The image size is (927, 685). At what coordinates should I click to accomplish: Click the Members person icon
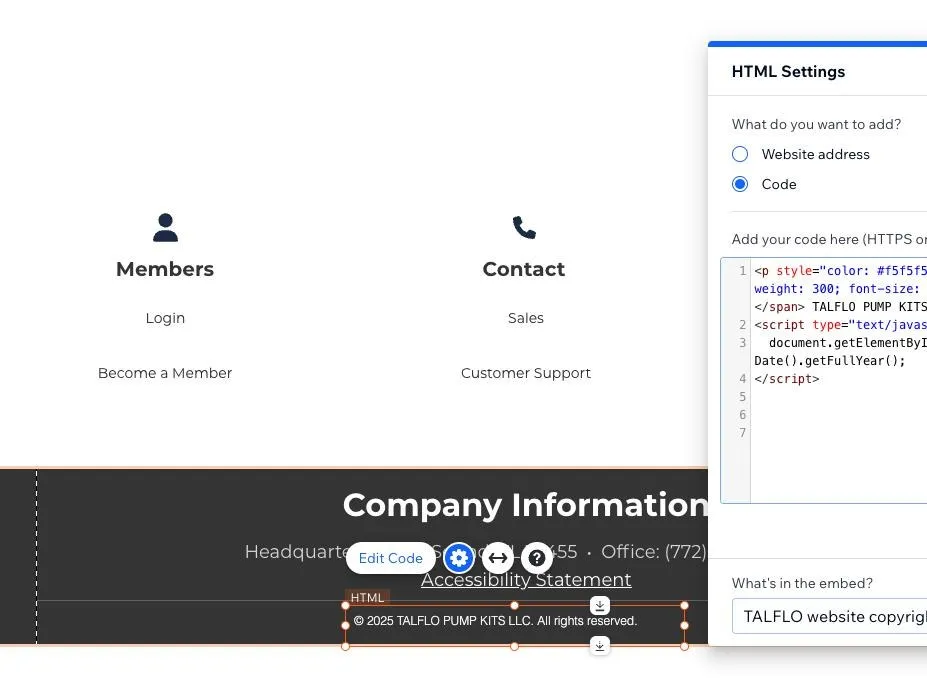166,228
